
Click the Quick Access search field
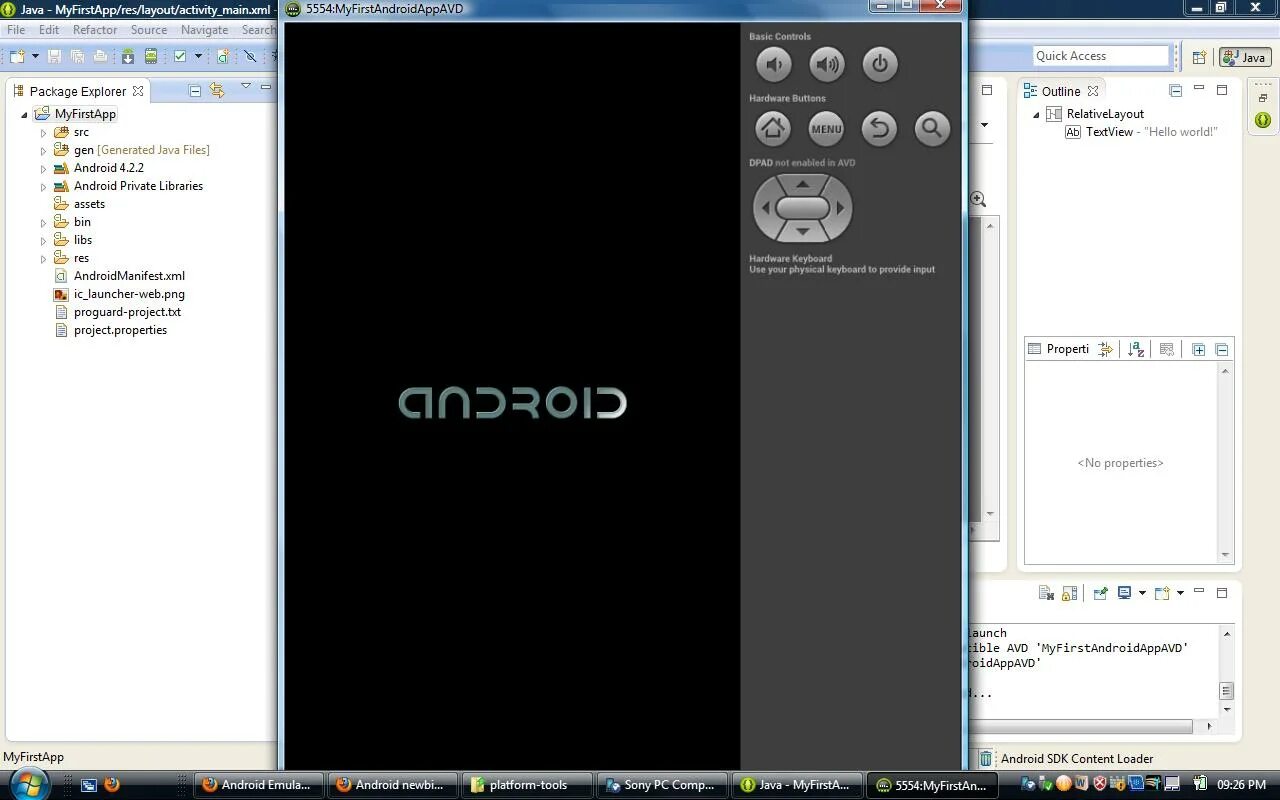tap(1101, 56)
